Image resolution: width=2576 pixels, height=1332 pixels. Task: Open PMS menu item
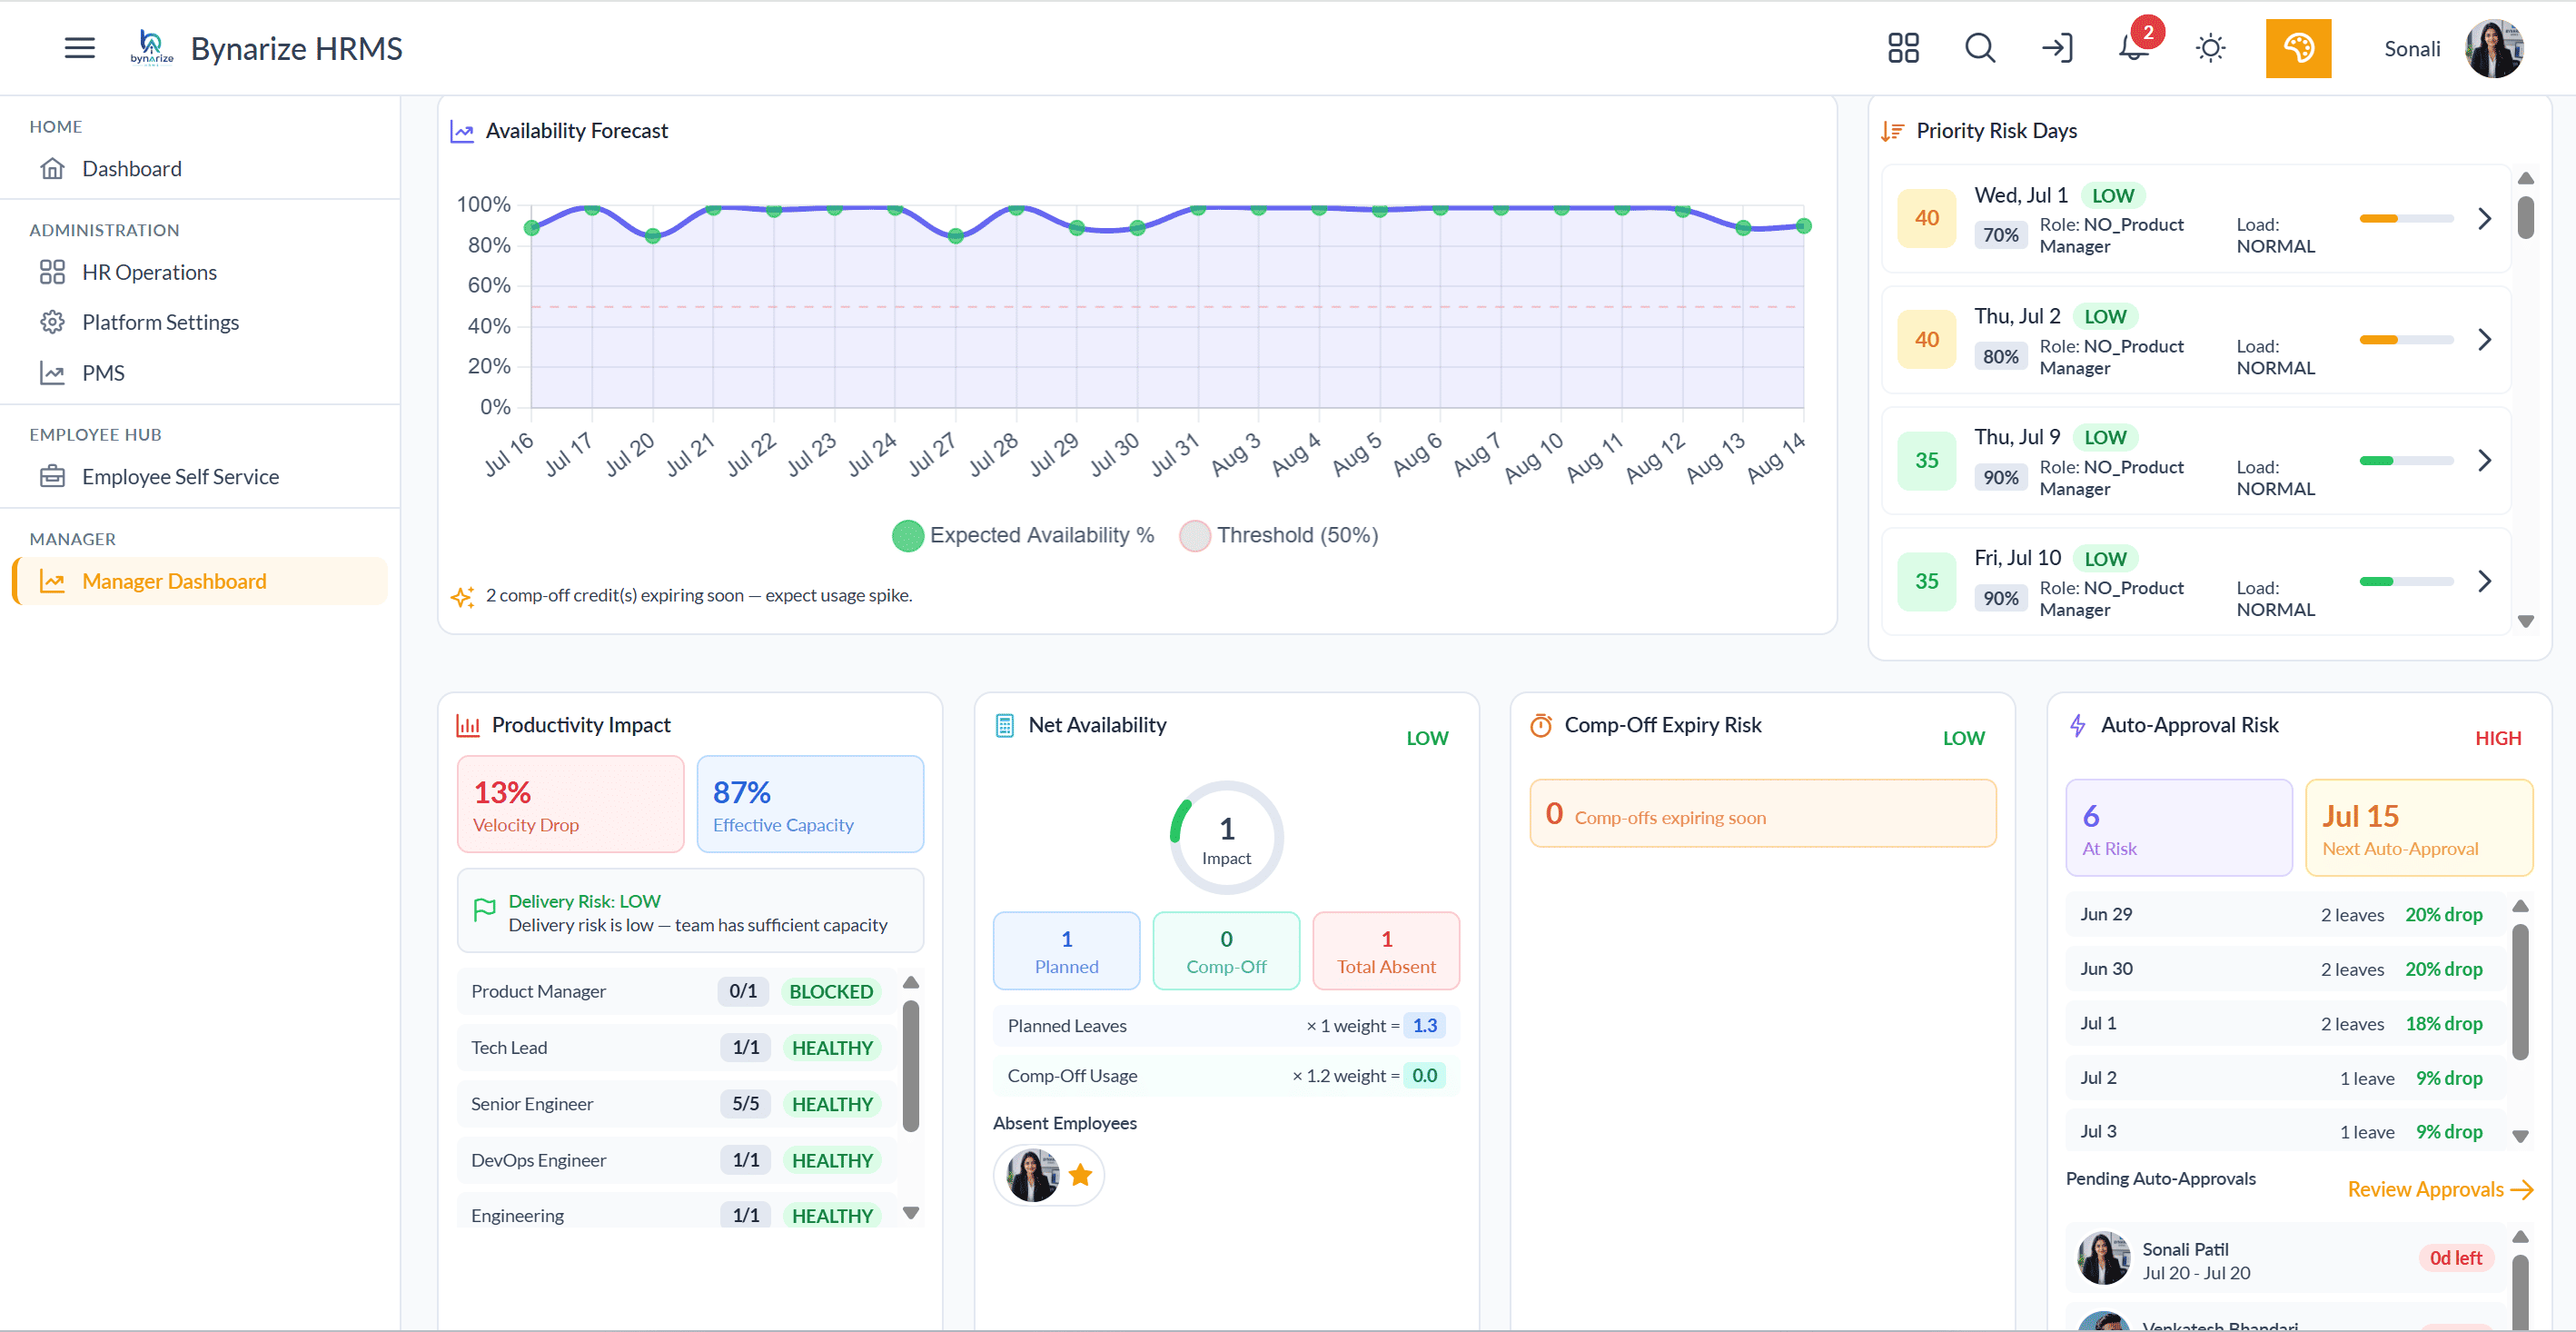pyautogui.click(x=200, y=373)
